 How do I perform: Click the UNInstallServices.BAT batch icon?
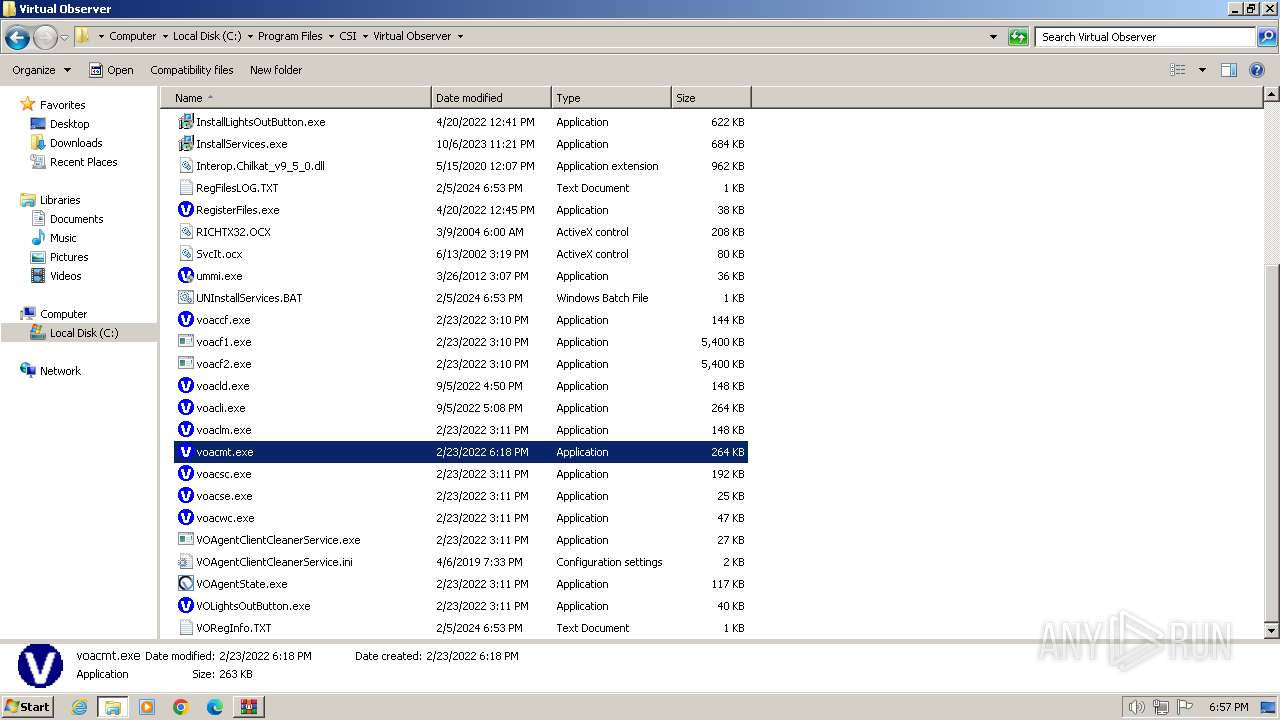(185, 298)
